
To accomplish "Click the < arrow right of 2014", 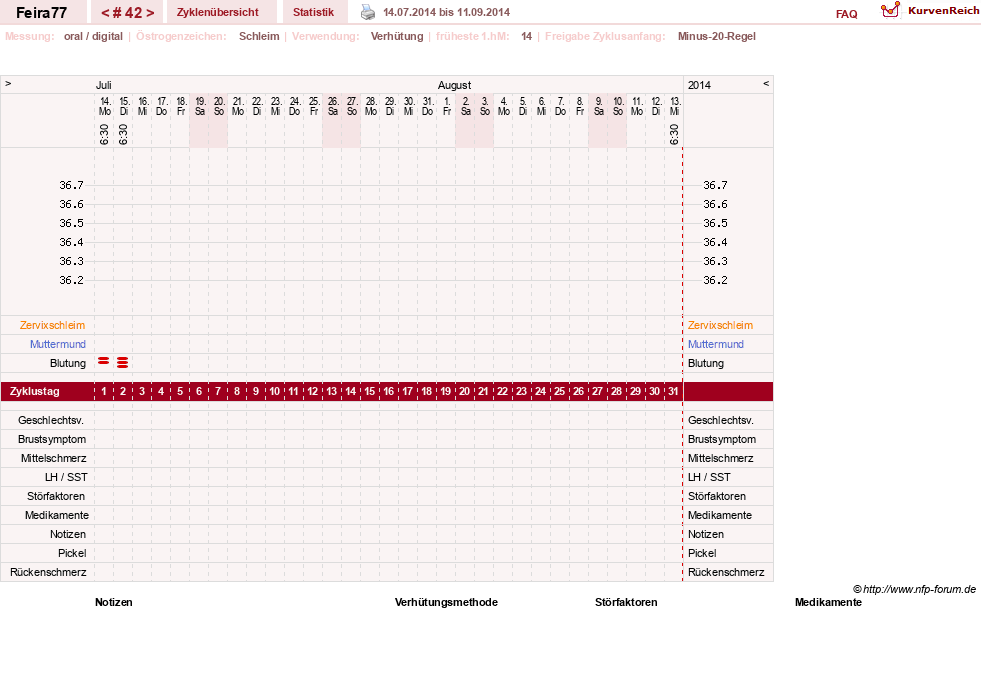I will (x=766, y=83).
